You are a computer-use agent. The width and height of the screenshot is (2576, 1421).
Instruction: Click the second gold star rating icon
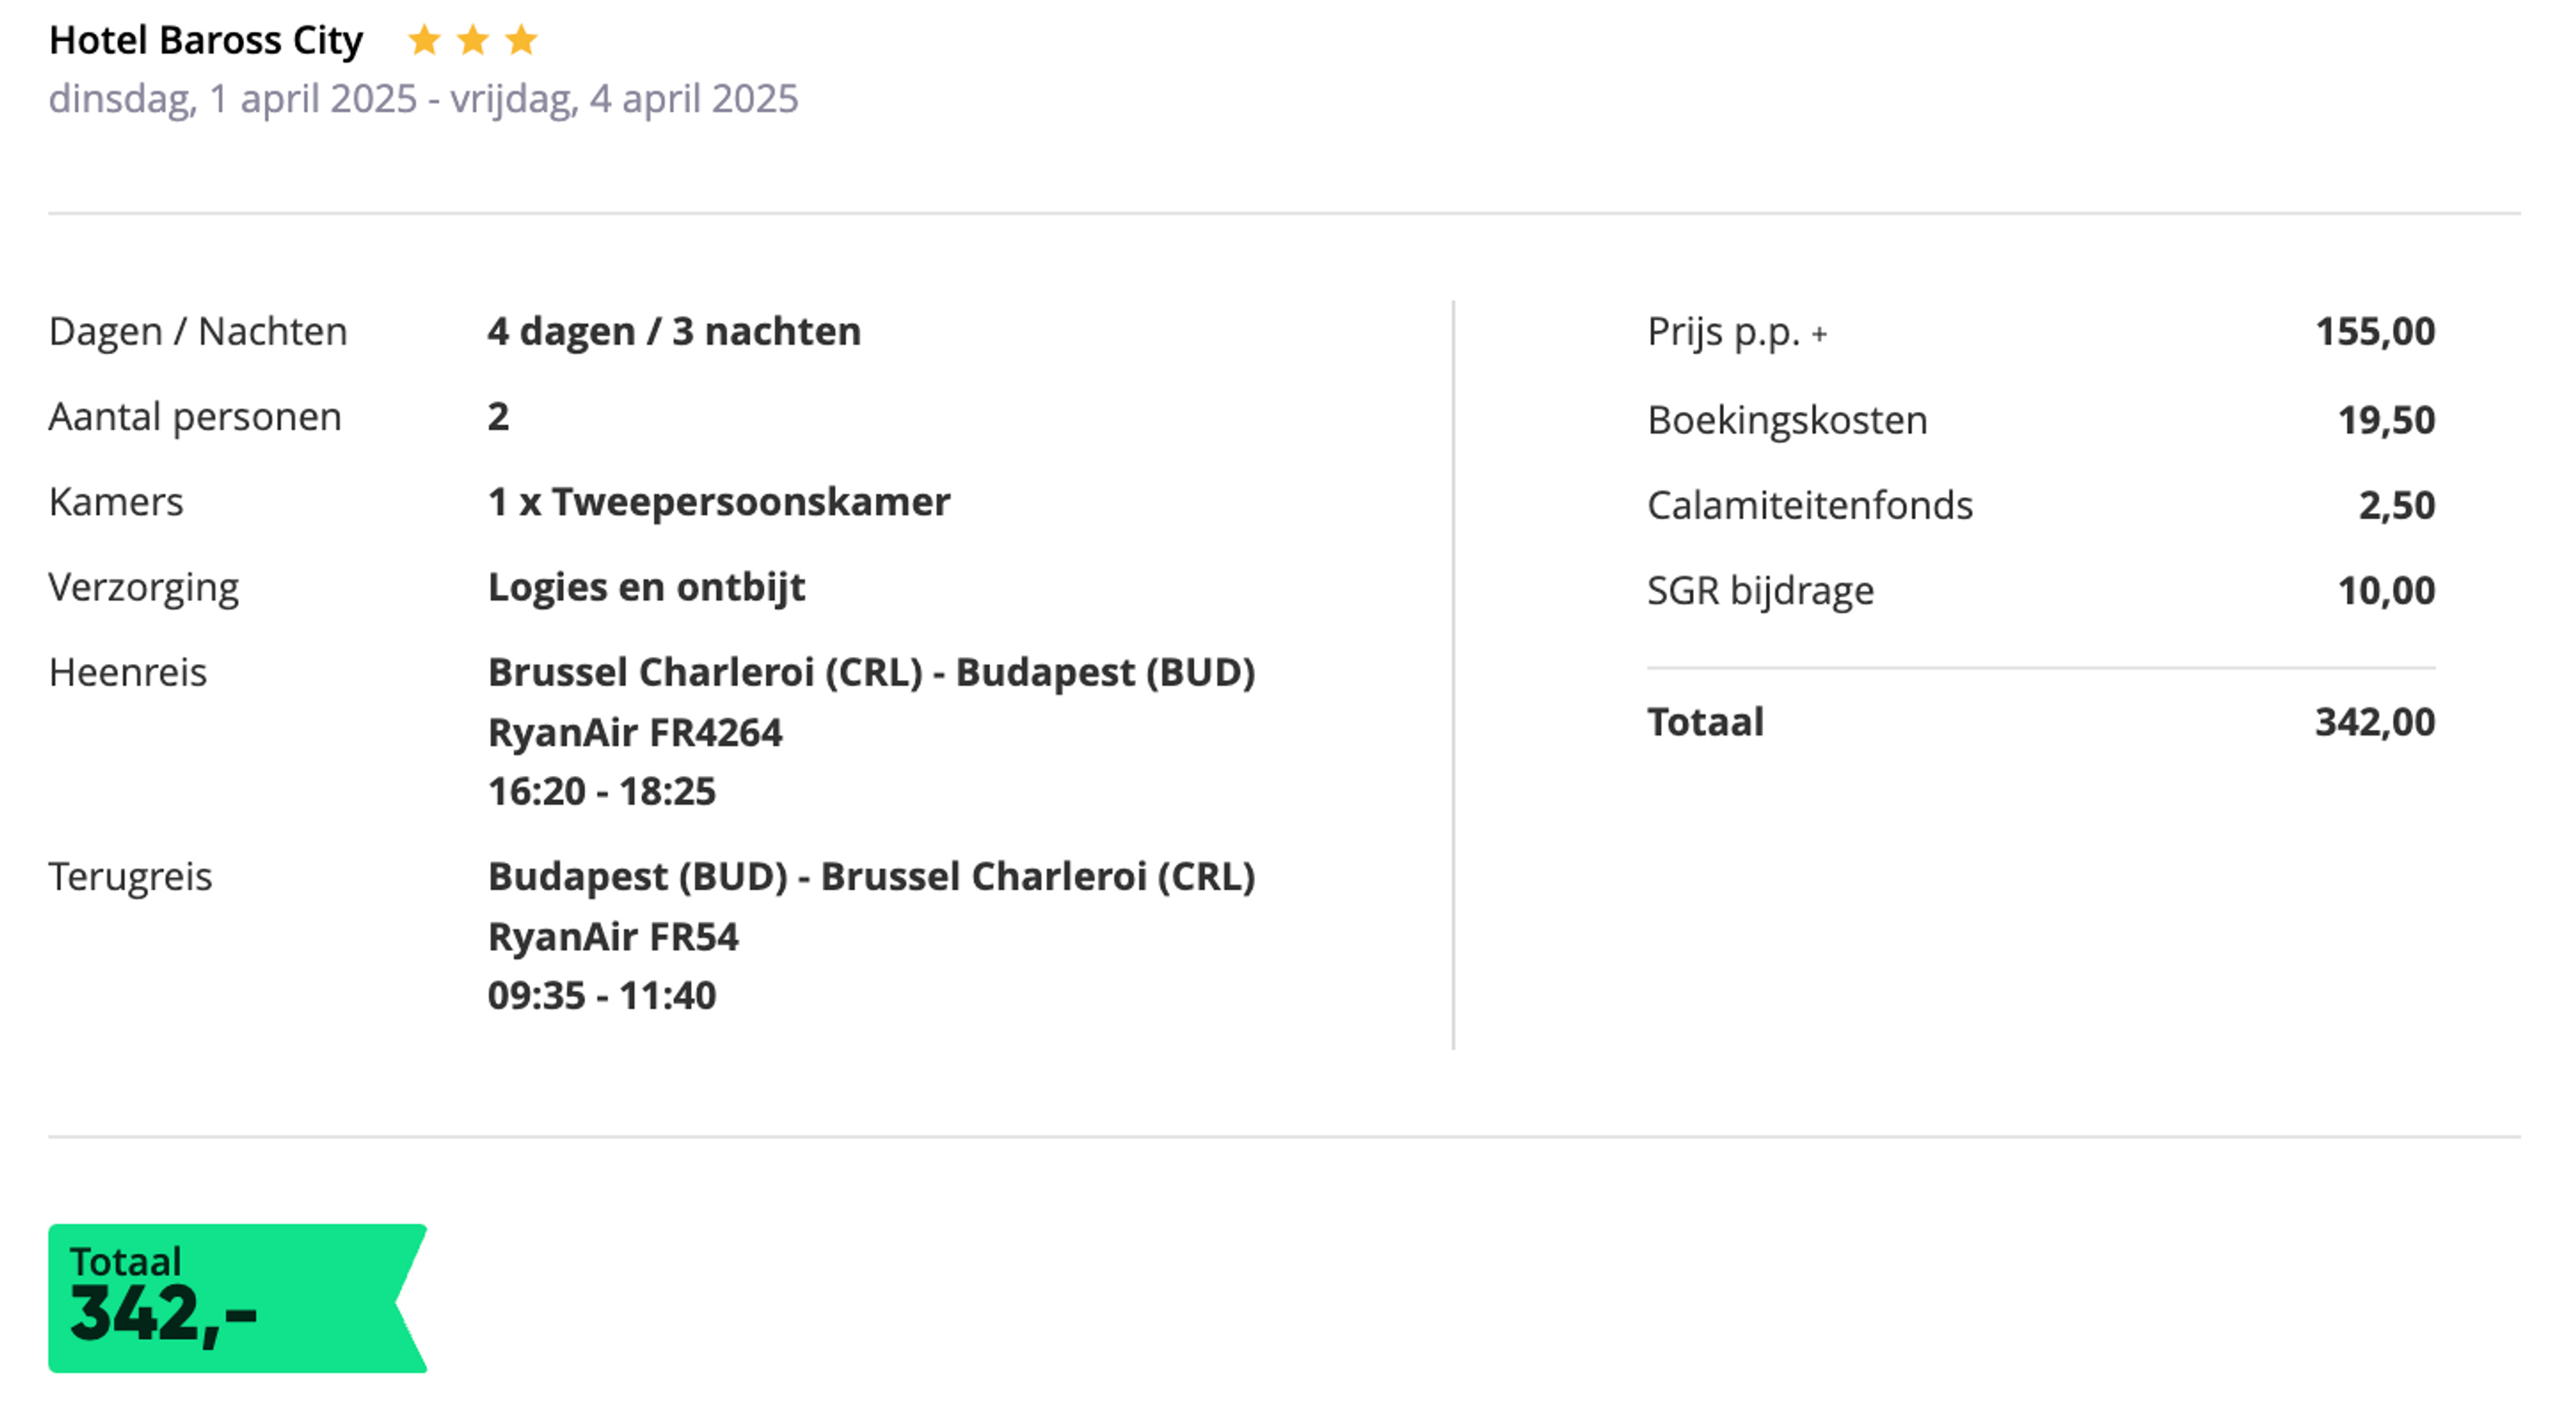click(x=472, y=40)
